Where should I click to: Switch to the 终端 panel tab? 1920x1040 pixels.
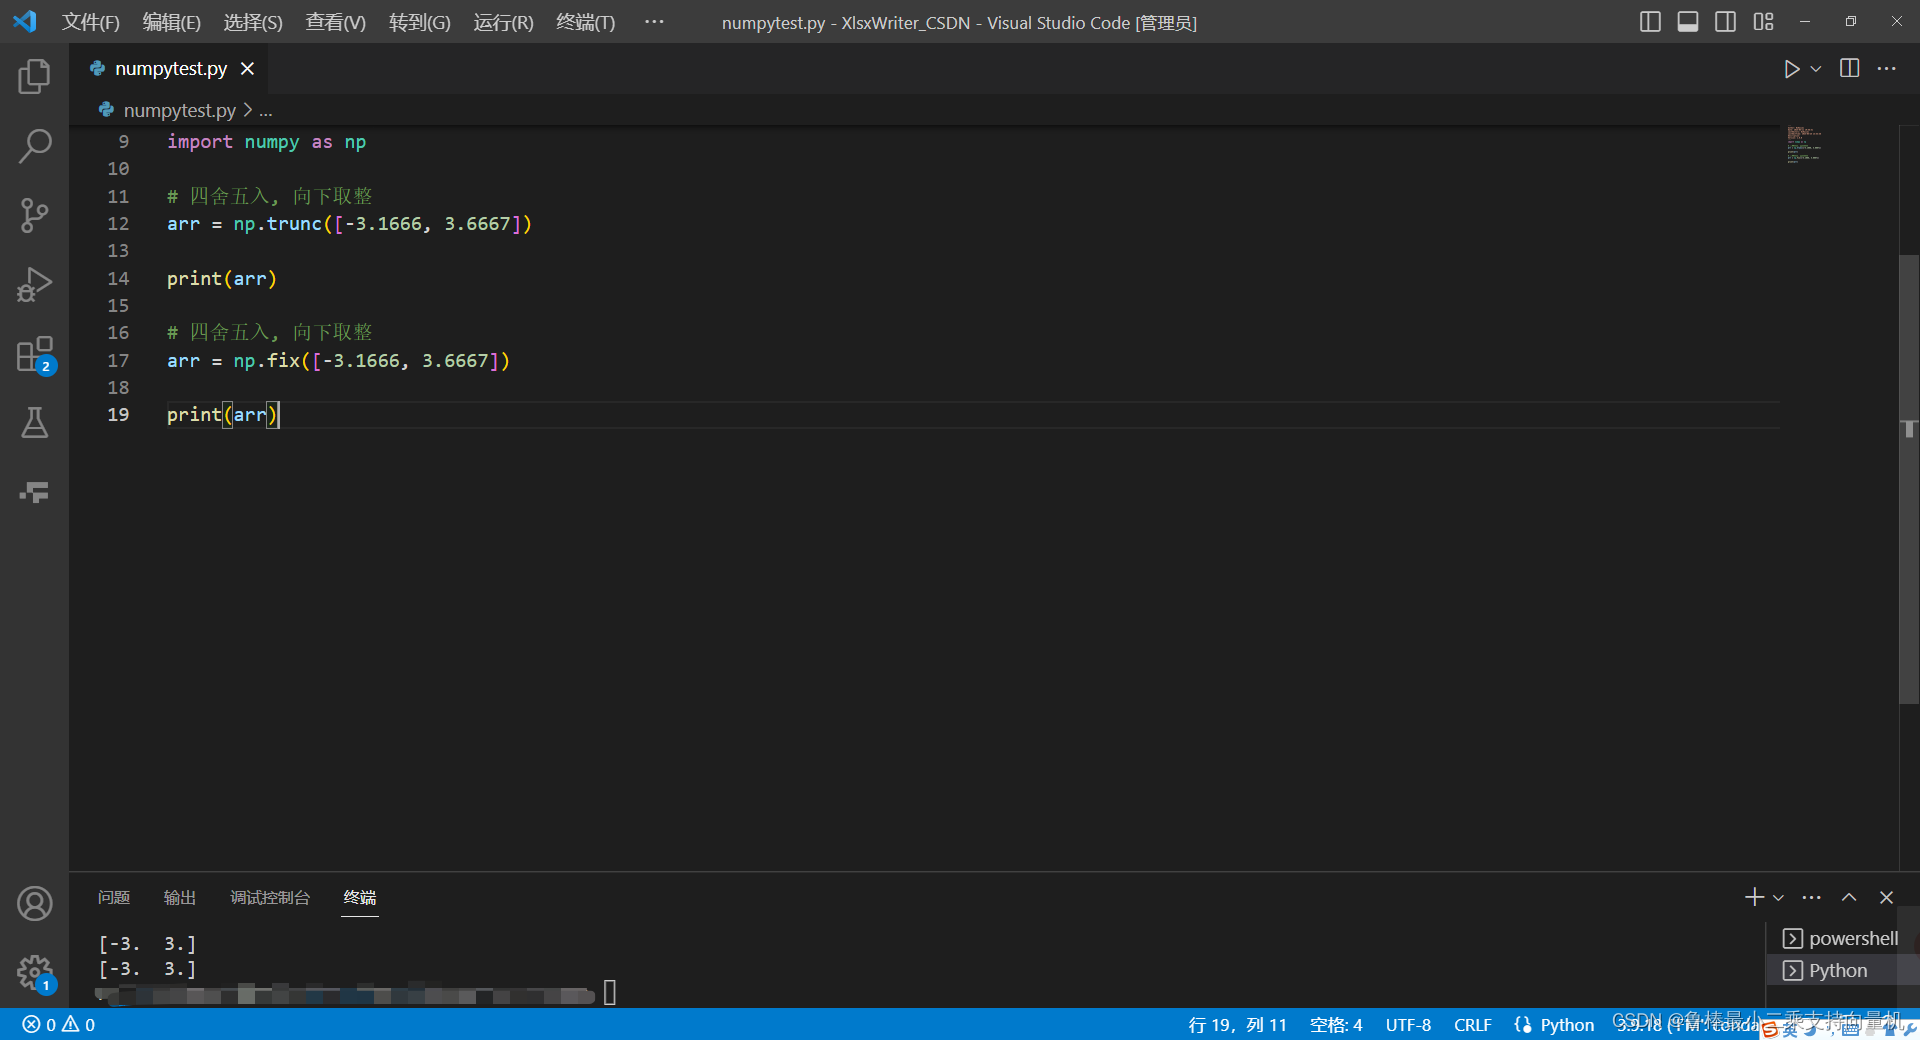click(x=360, y=897)
